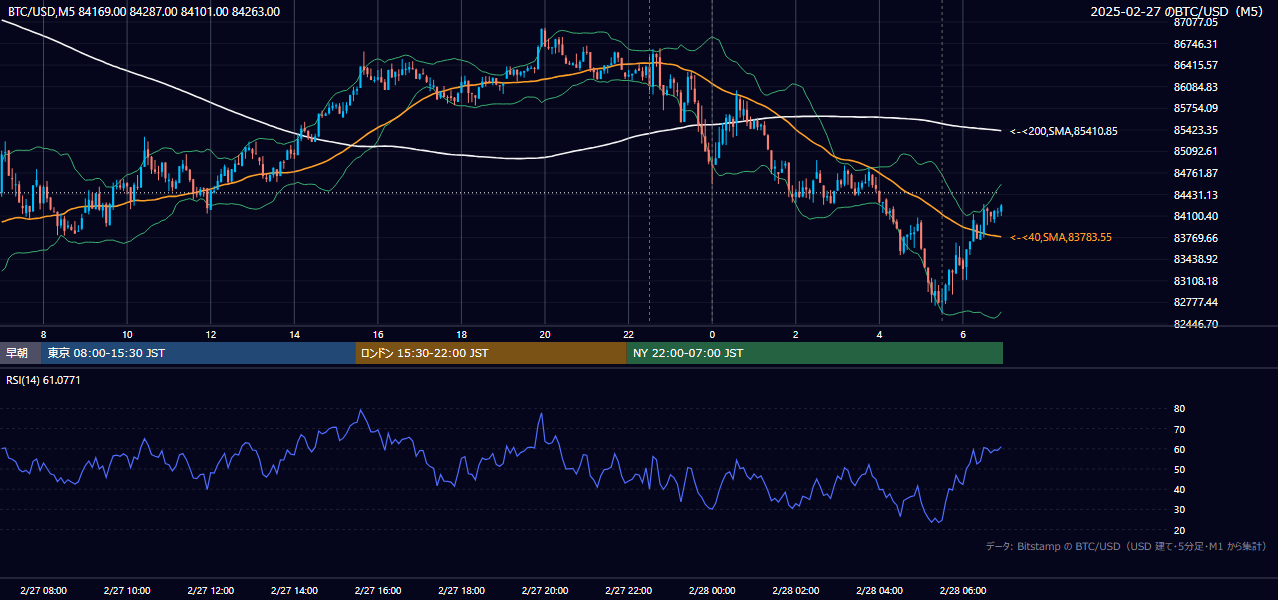Click the BTC/USD,M5 OHLC header text
The width and height of the screenshot is (1278, 600).
point(144,12)
